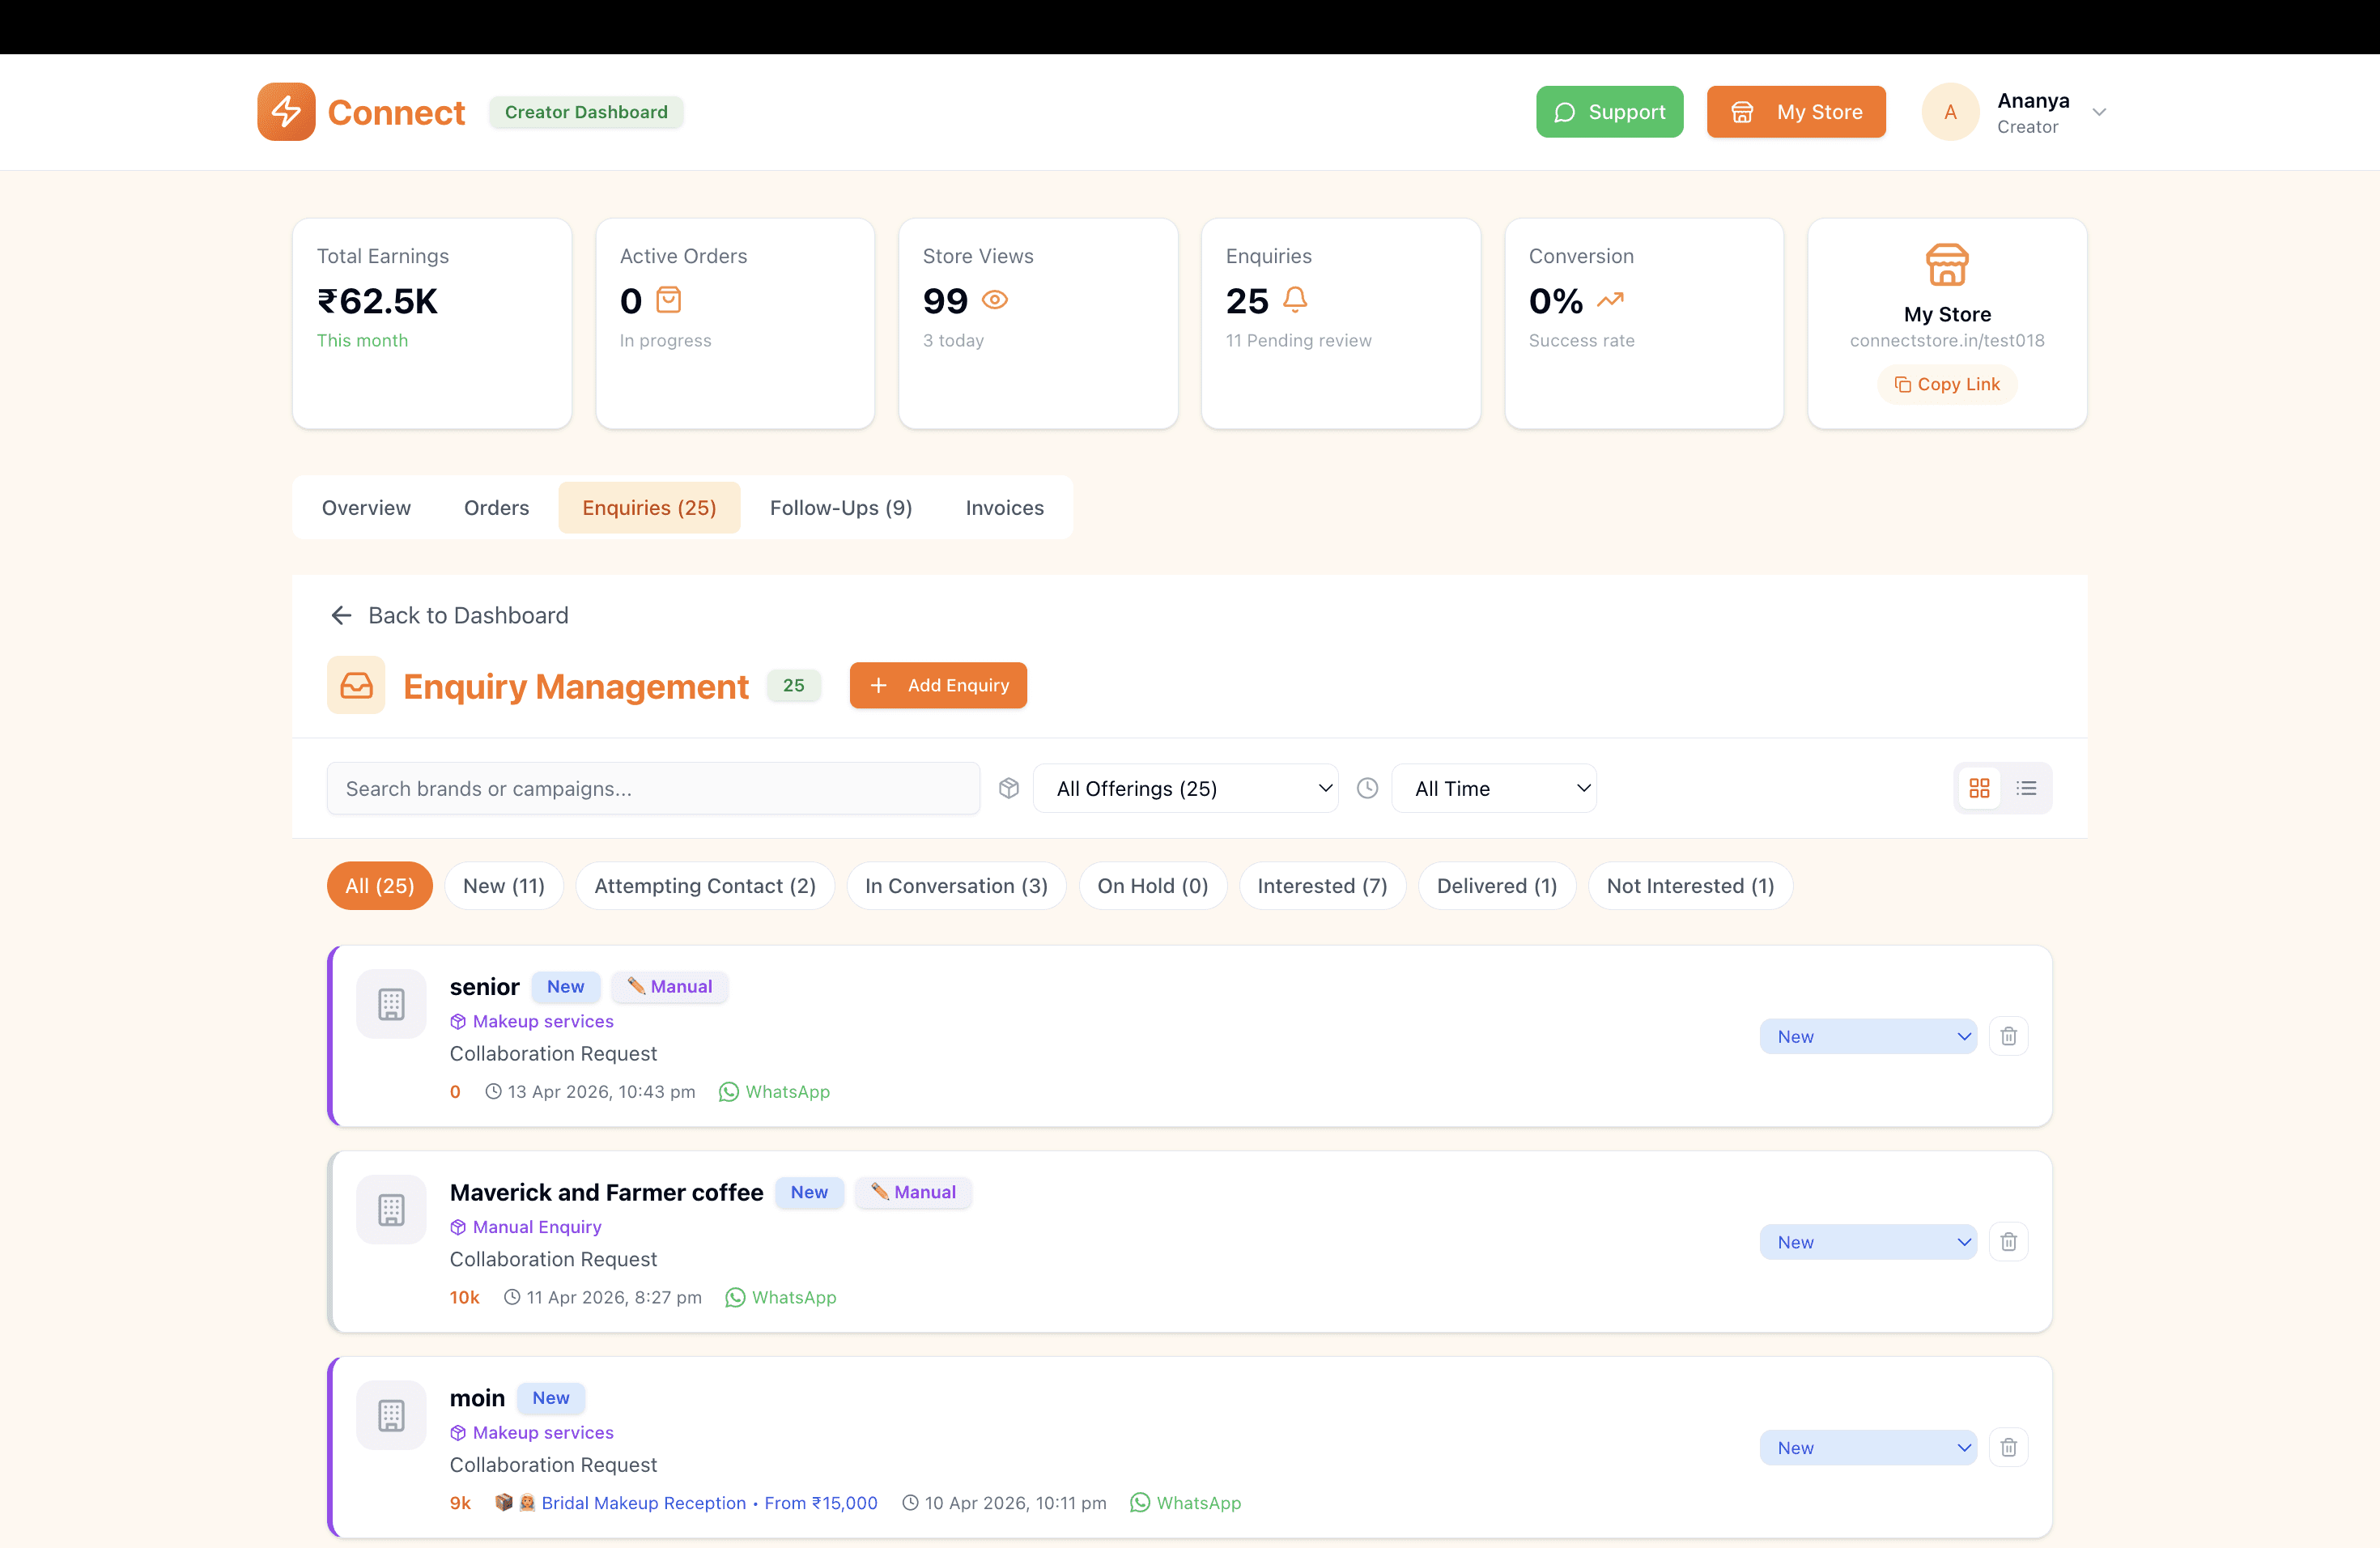The height and width of the screenshot is (1548, 2380).
Task: Click the Add Enquiry button
Action: (x=938, y=685)
